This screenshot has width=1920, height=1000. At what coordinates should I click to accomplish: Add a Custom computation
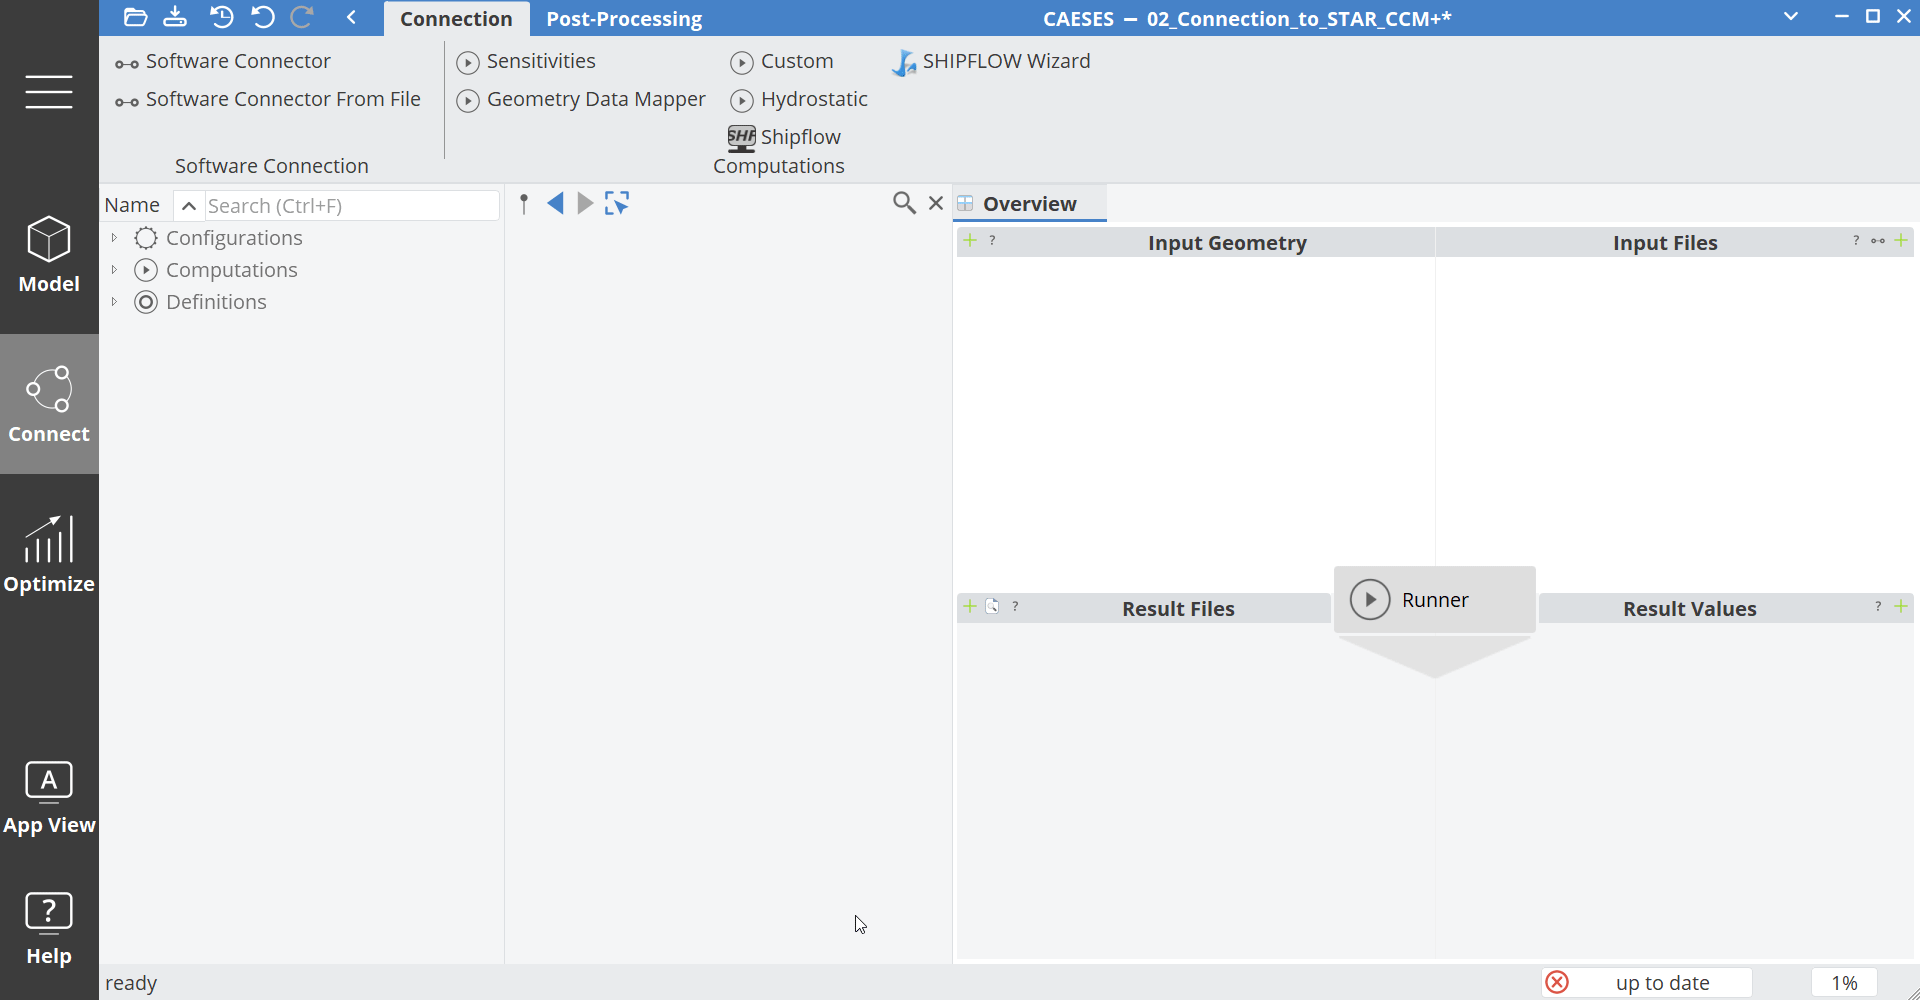pyautogui.click(x=782, y=62)
